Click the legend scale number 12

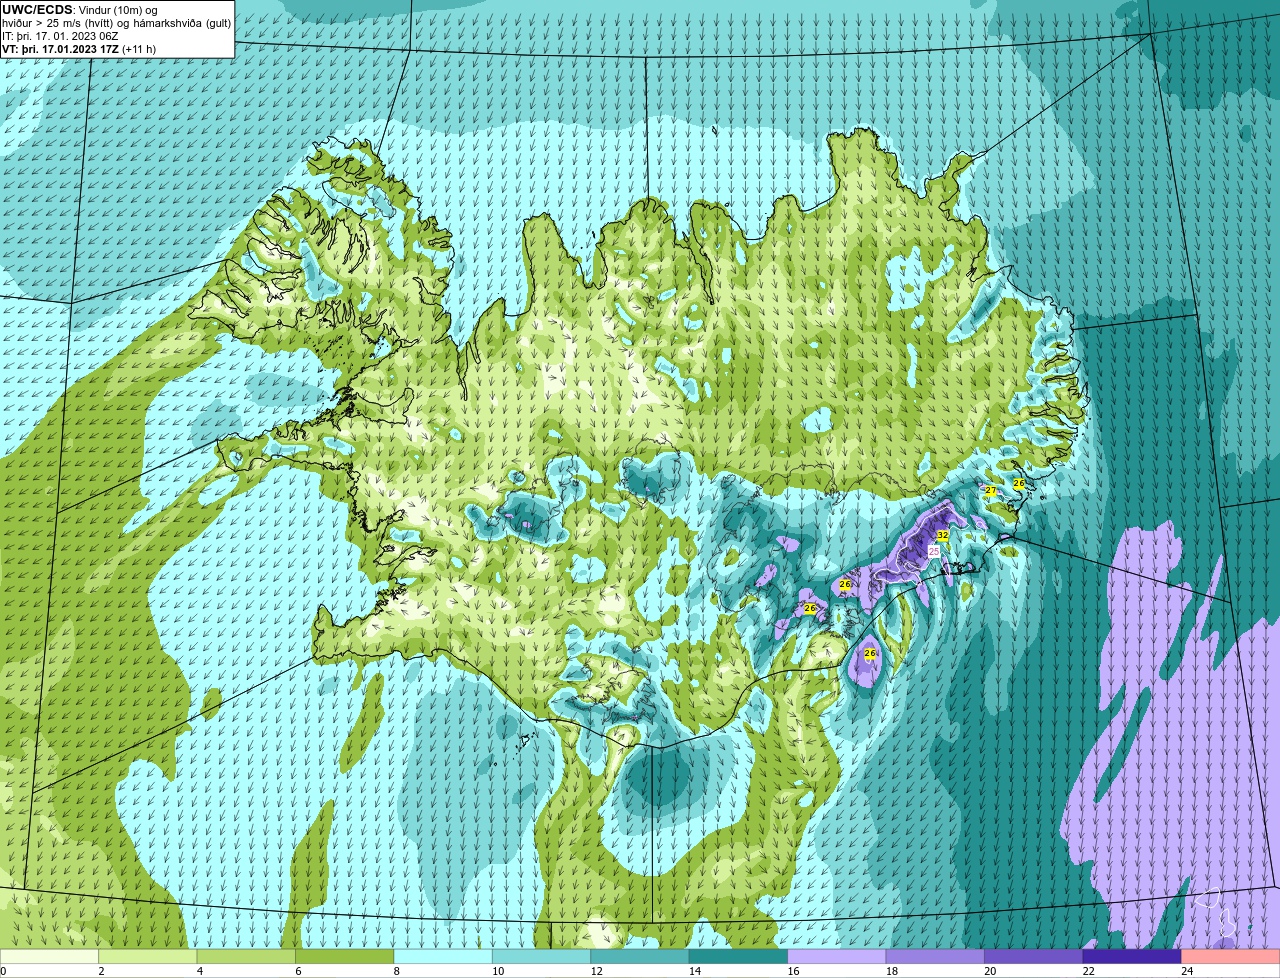[x=595, y=971]
